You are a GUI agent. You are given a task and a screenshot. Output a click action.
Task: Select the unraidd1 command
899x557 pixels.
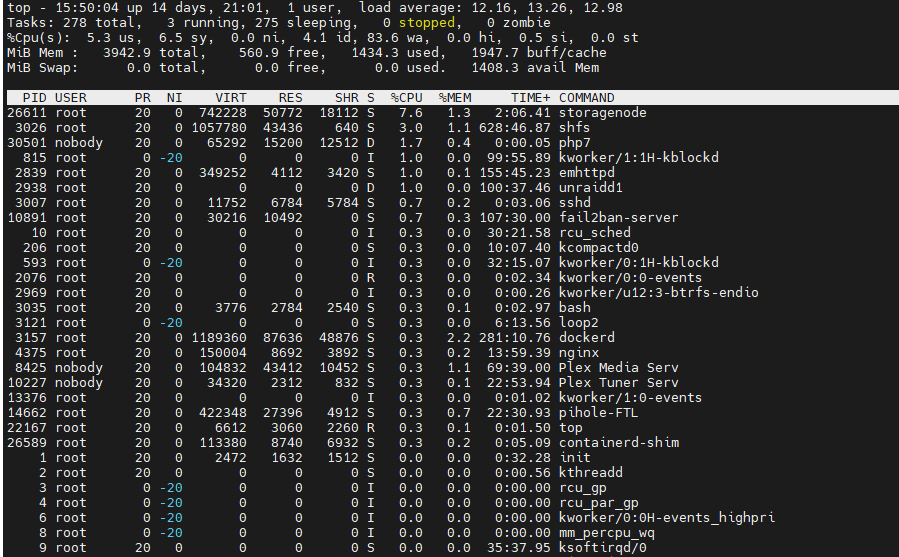(591, 188)
